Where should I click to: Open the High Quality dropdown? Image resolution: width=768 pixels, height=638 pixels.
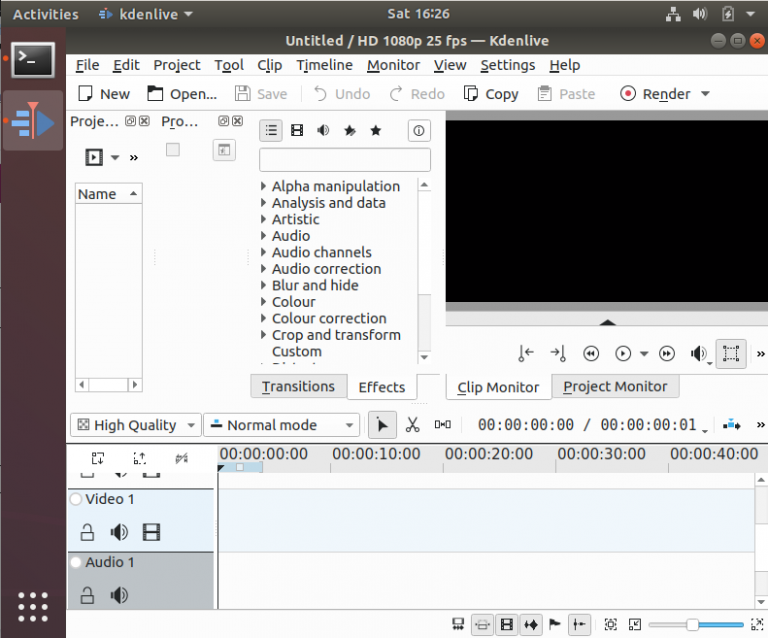click(x=134, y=425)
